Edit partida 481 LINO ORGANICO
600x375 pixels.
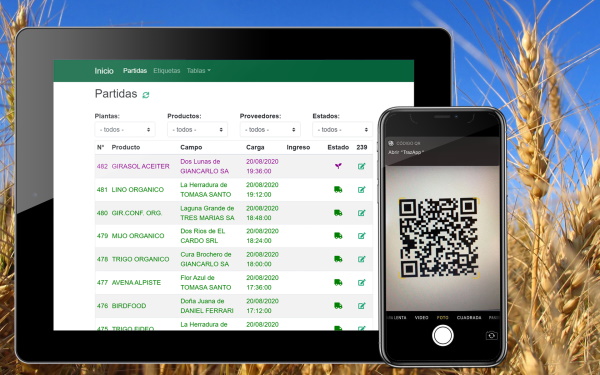point(362,189)
